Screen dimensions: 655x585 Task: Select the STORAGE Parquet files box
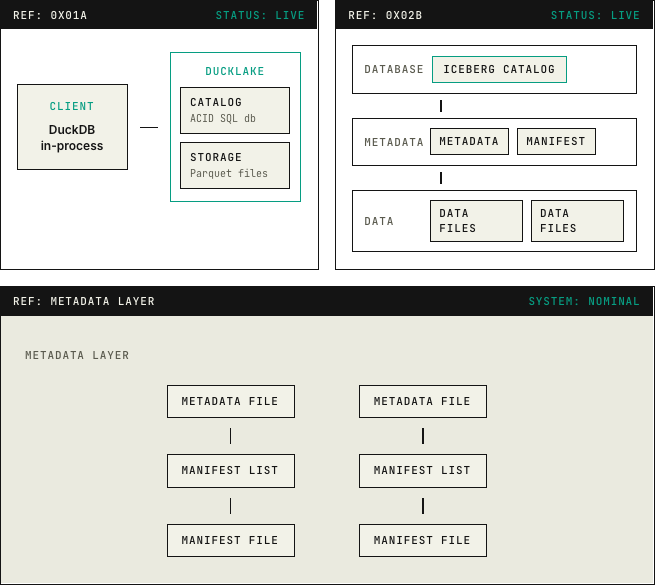(235, 165)
